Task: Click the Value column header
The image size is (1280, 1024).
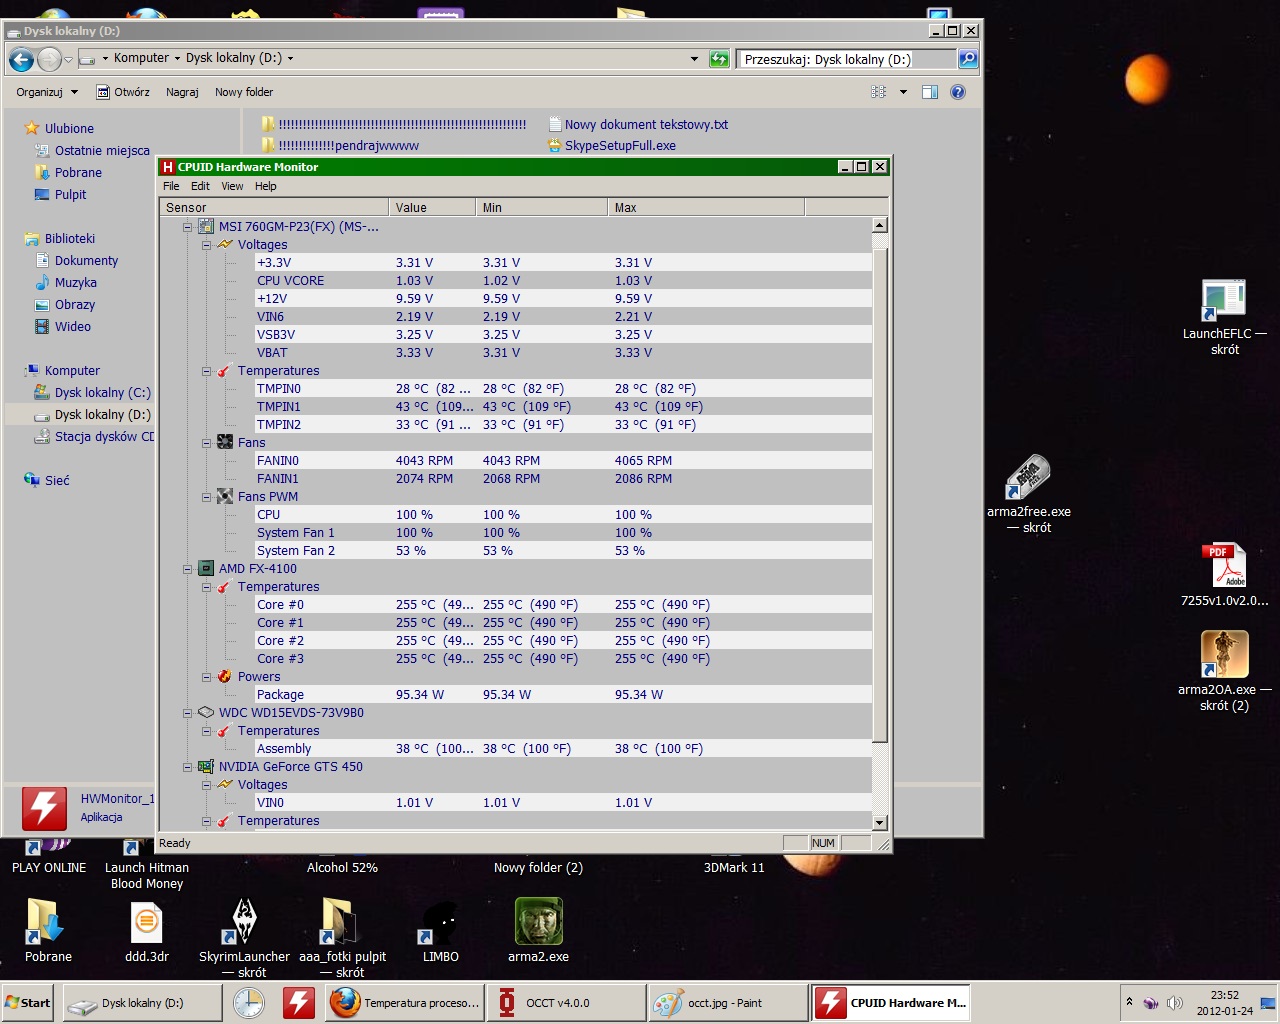Action: click(x=432, y=207)
